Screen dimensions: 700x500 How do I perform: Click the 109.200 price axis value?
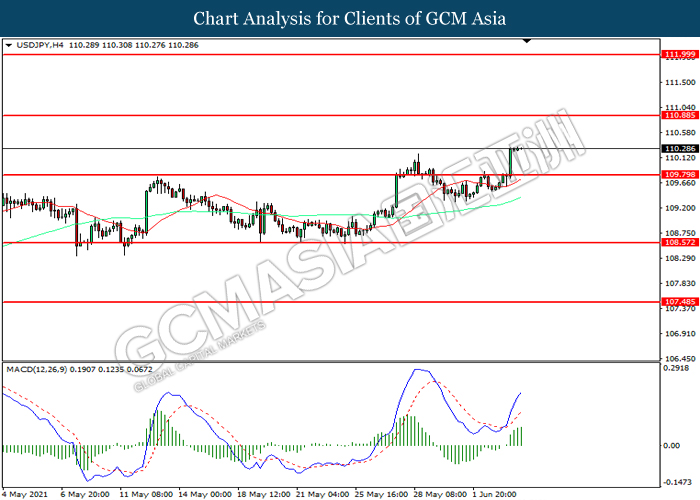pyautogui.click(x=680, y=208)
